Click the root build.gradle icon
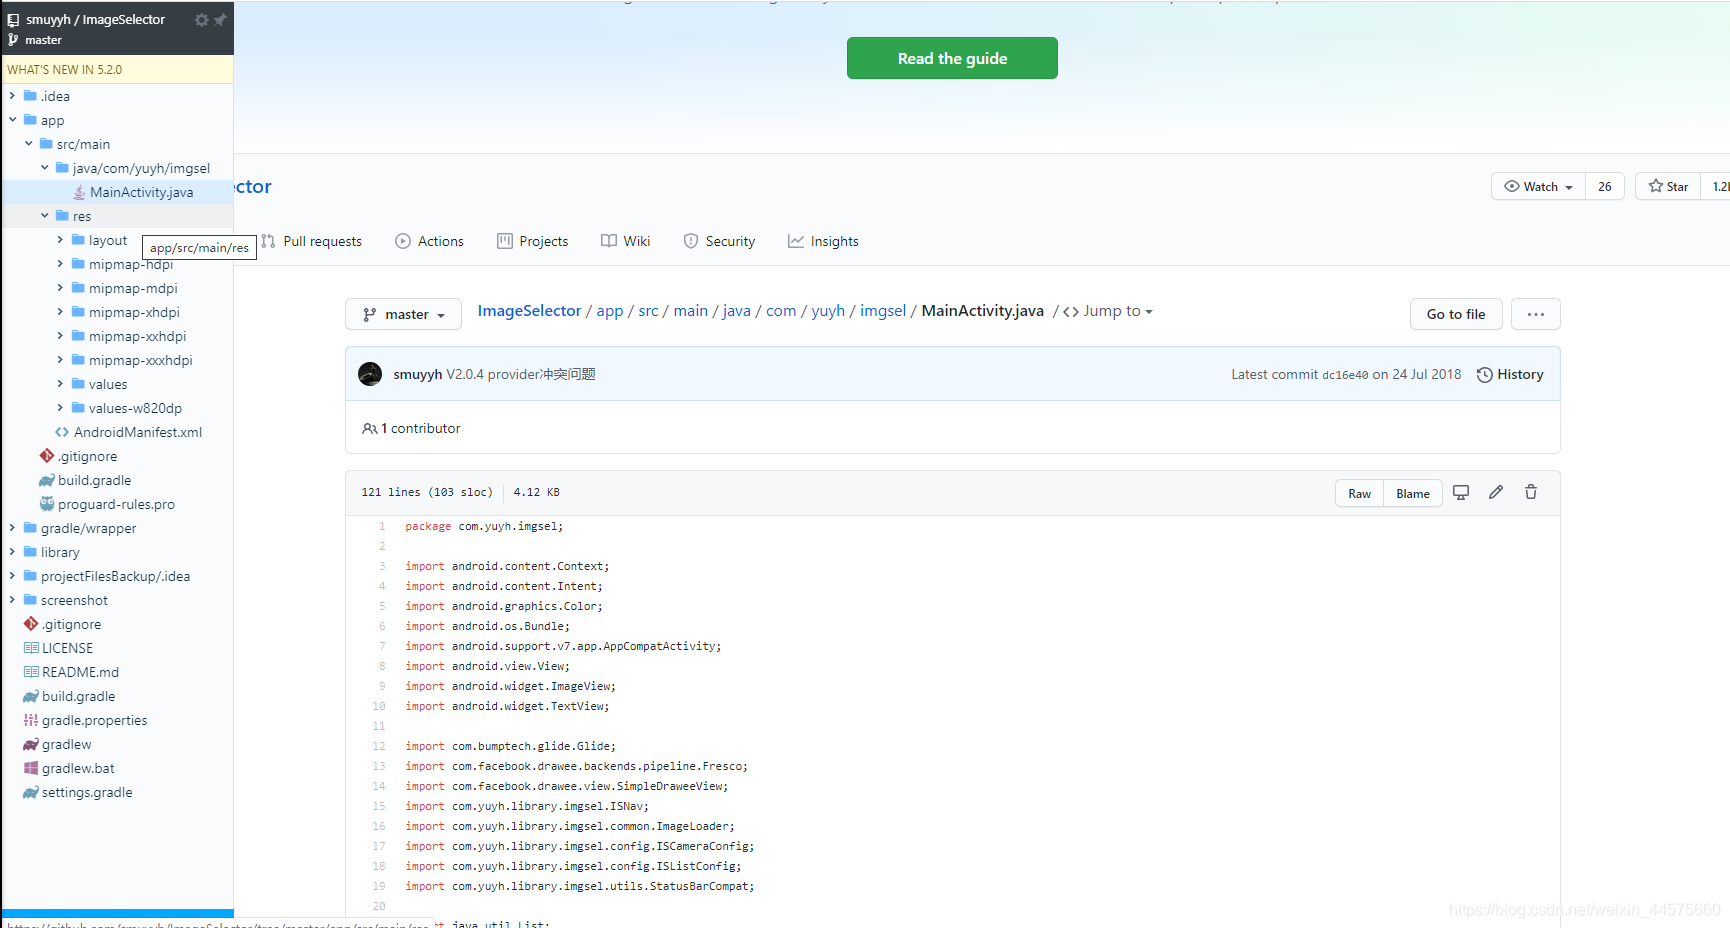The image size is (1730, 928). (31, 696)
